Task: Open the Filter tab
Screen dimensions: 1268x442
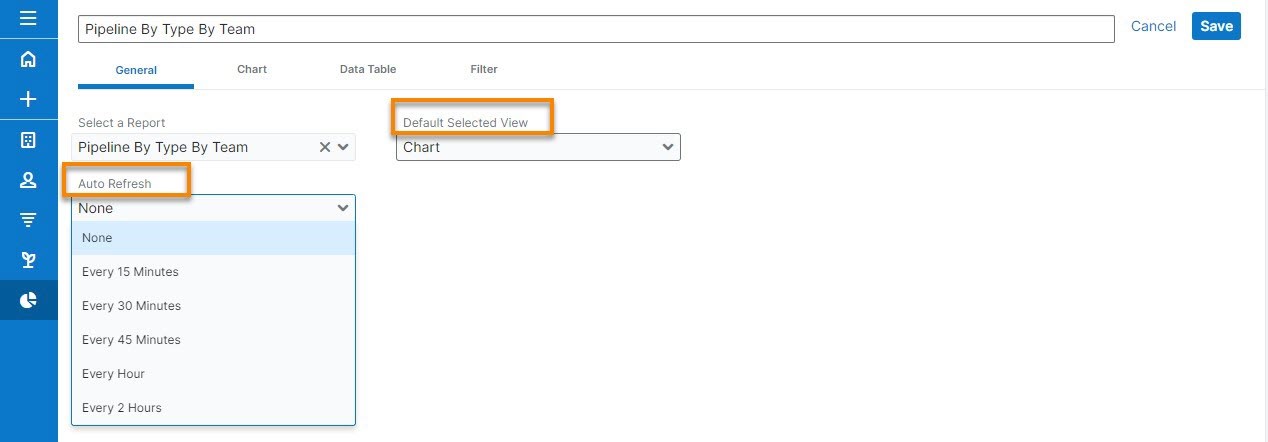Action: (484, 69)
